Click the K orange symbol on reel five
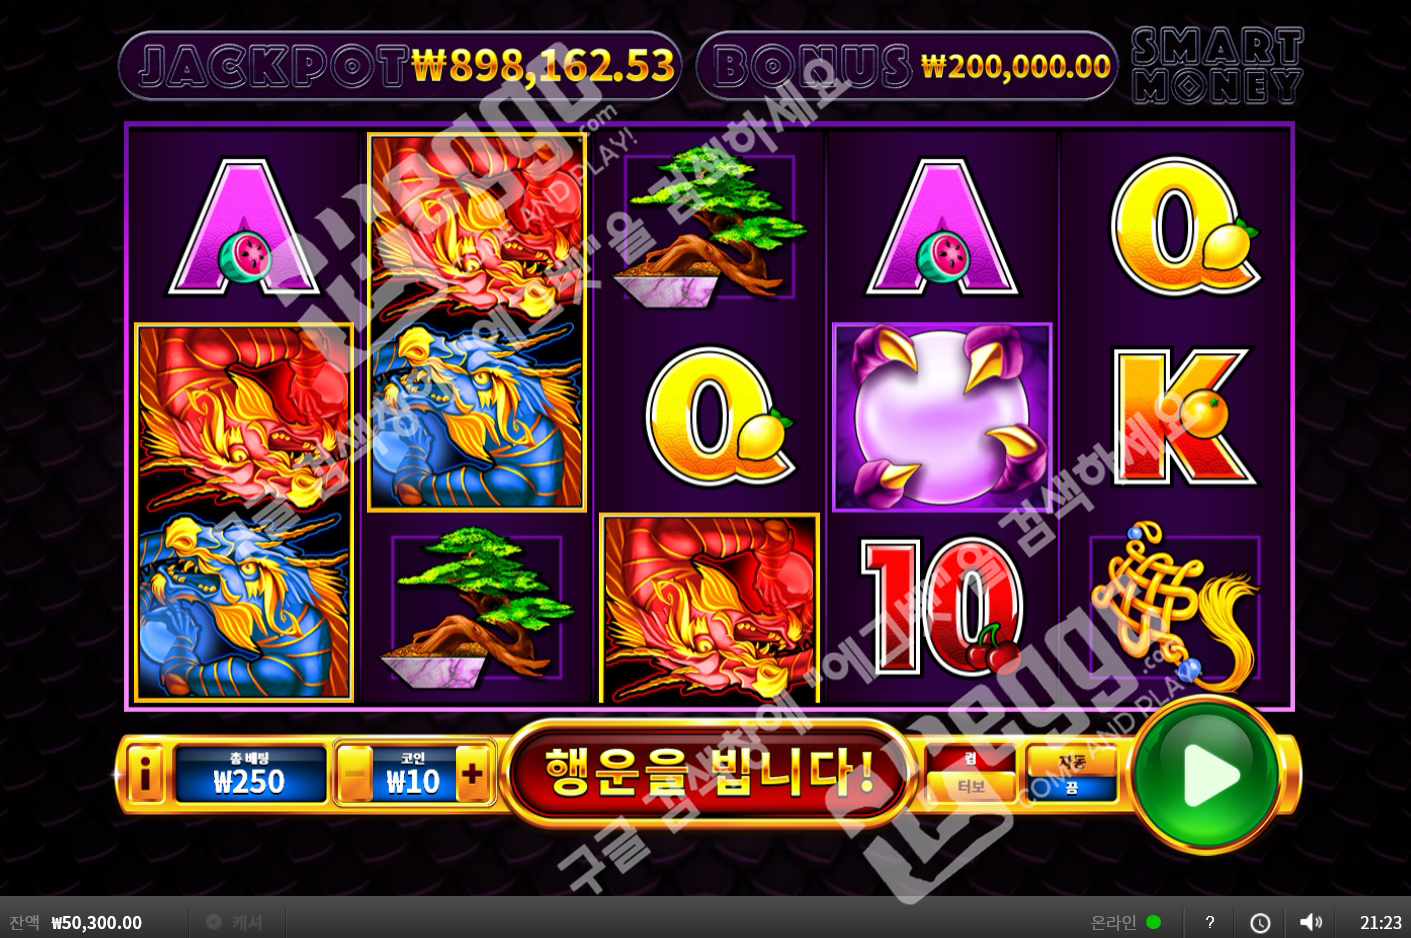Screen dimensions: 1411x938 coord(1185,417)
